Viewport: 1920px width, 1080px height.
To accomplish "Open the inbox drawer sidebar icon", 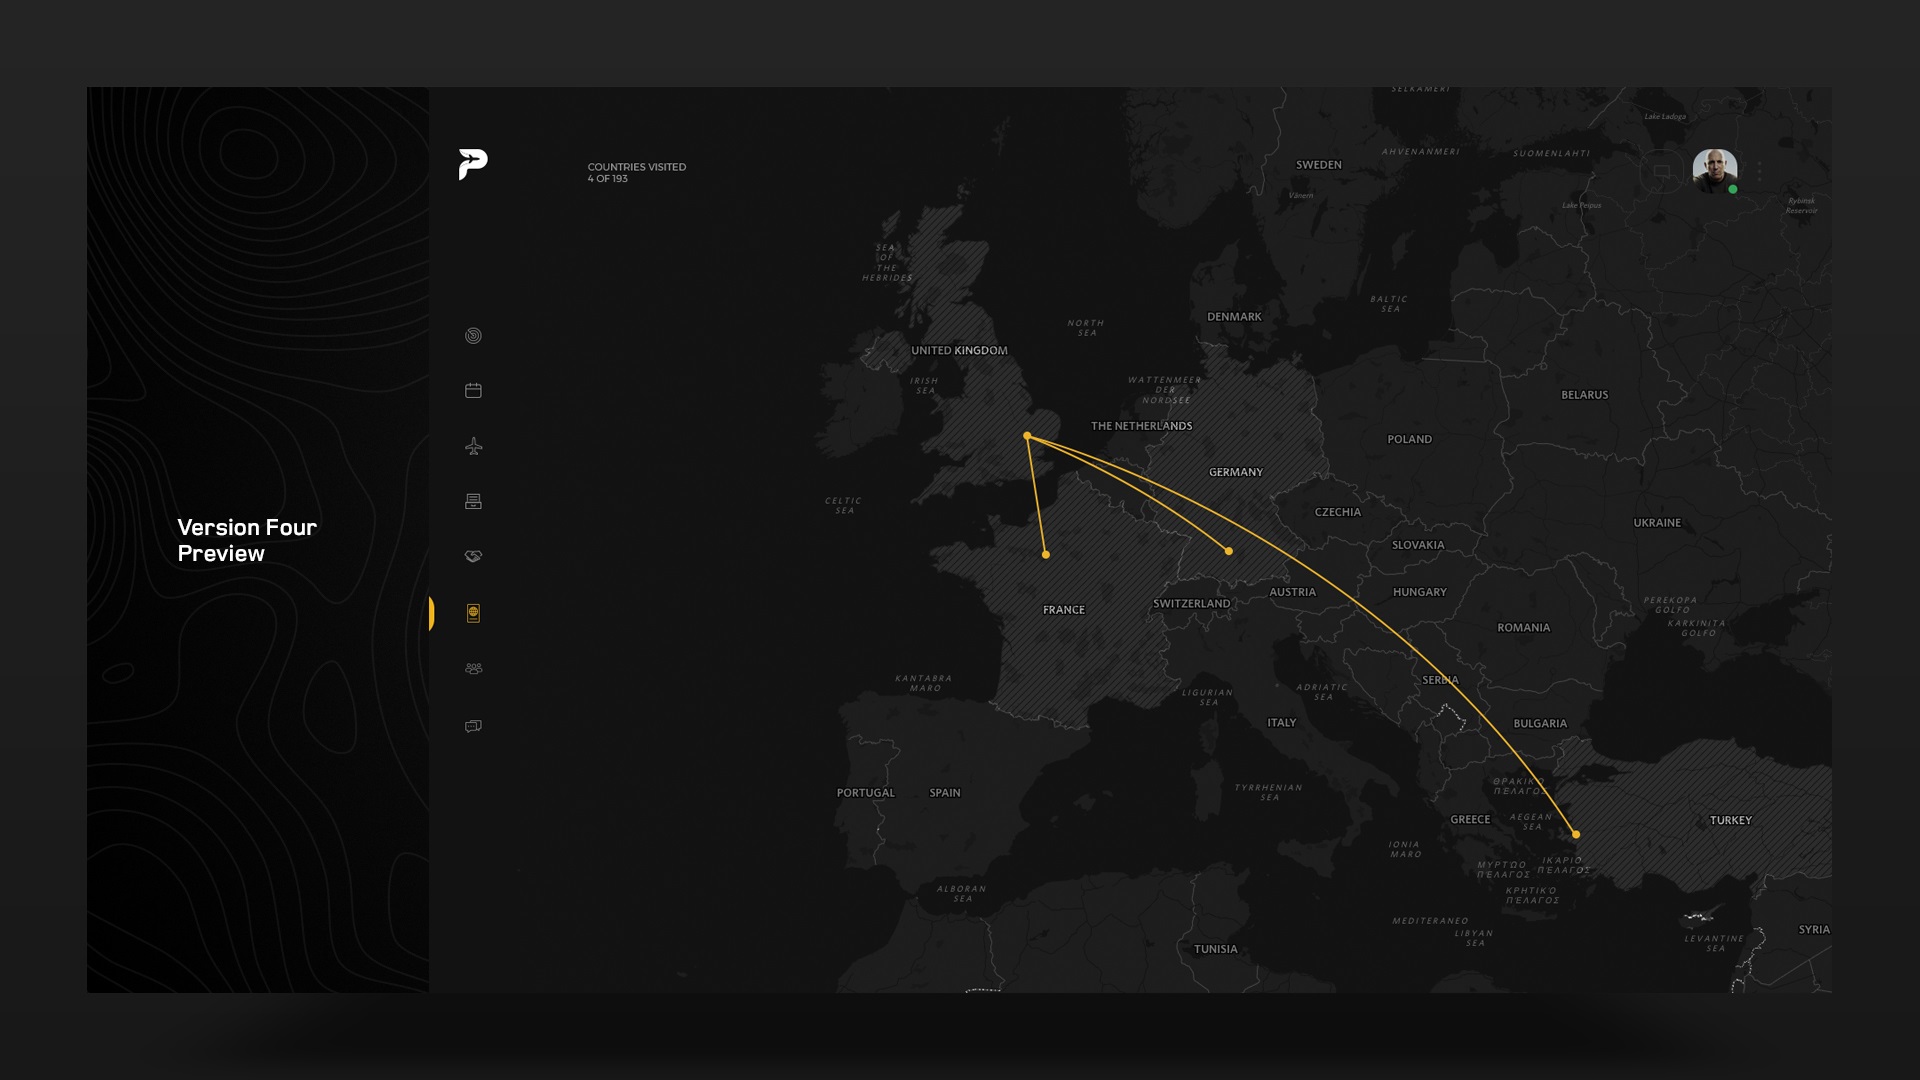I will tap(473, 501).
